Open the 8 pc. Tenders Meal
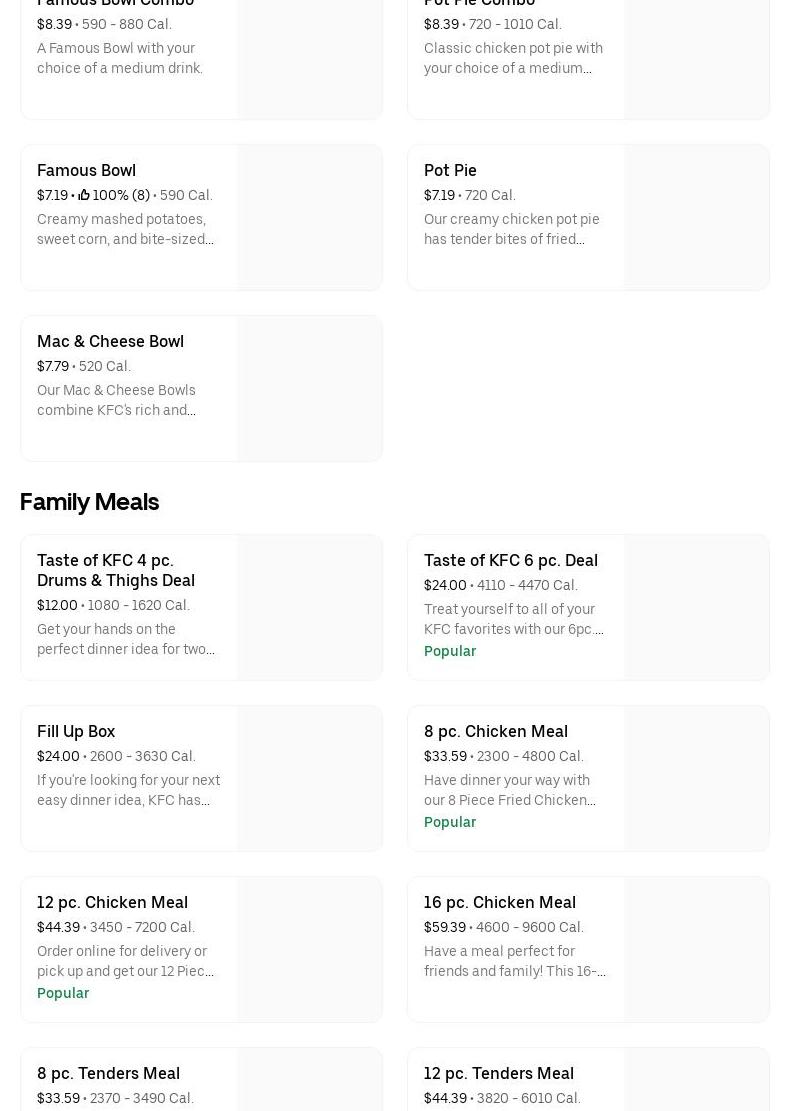Image resolution: width=804 pixels, height=1111 pixels. coord(108,1074)
